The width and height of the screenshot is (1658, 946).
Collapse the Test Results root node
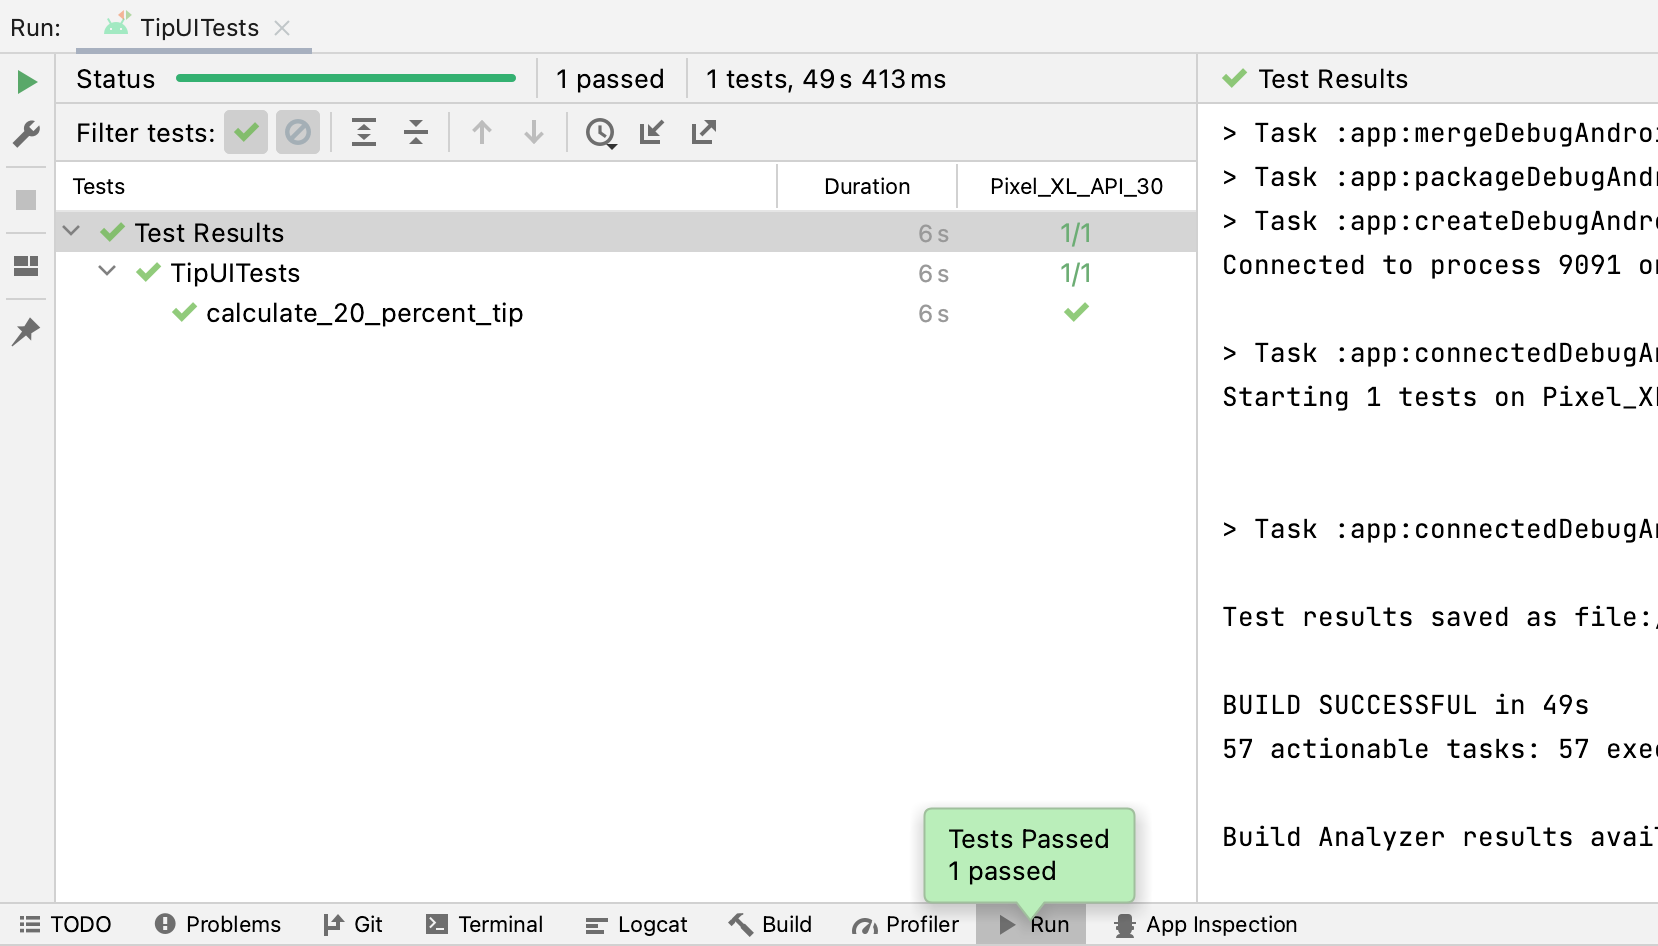(71, 232)
